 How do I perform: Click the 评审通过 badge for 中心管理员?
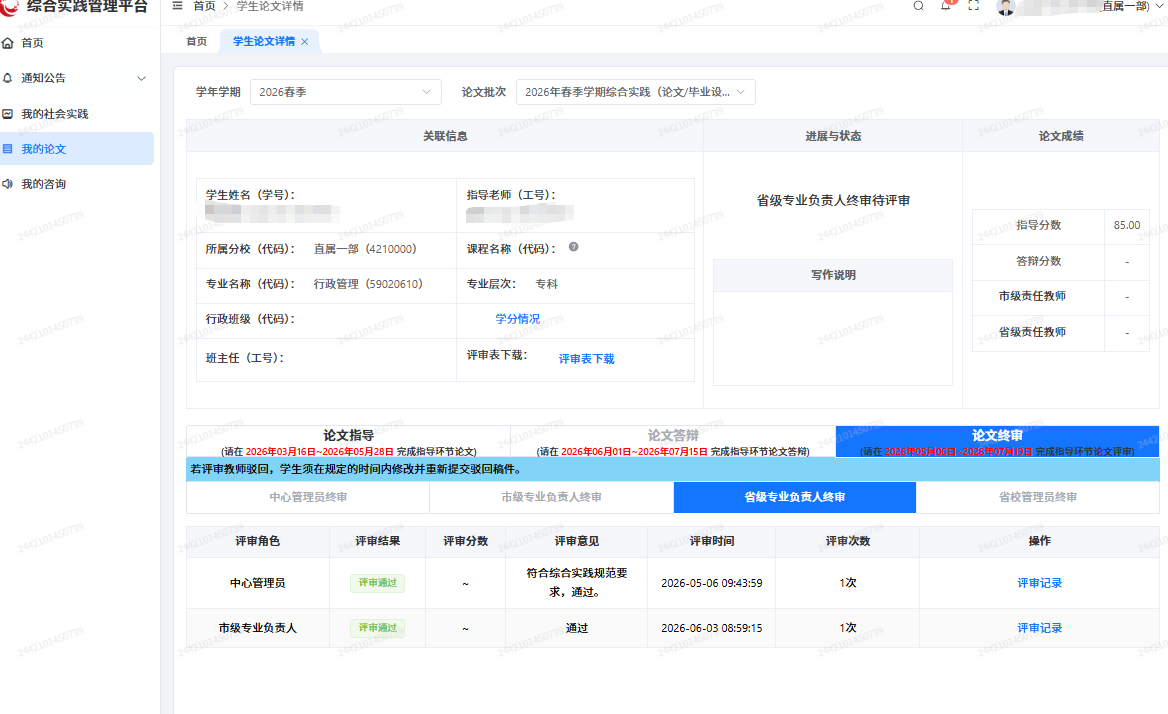coord(378,583)
